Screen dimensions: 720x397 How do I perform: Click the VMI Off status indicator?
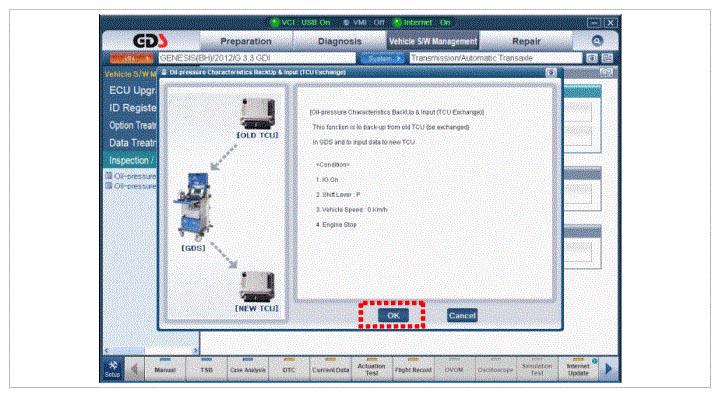364,22
